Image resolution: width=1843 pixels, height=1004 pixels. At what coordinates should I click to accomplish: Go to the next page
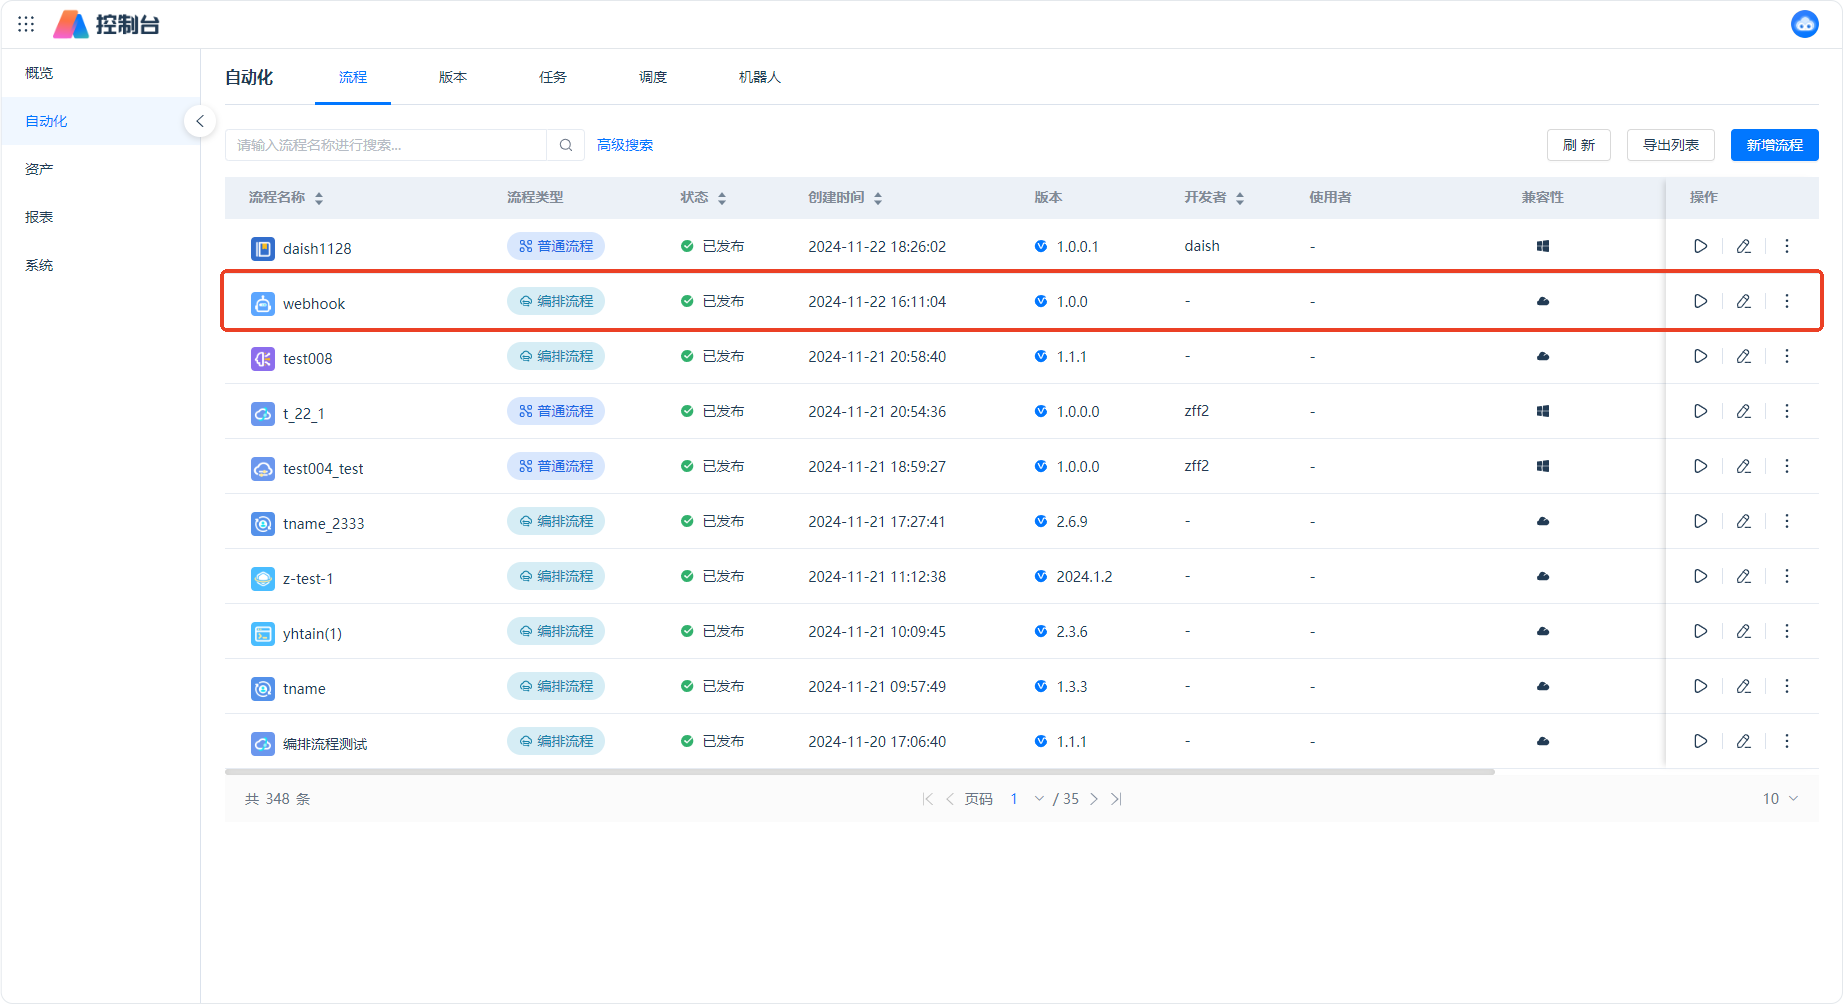1094,799
